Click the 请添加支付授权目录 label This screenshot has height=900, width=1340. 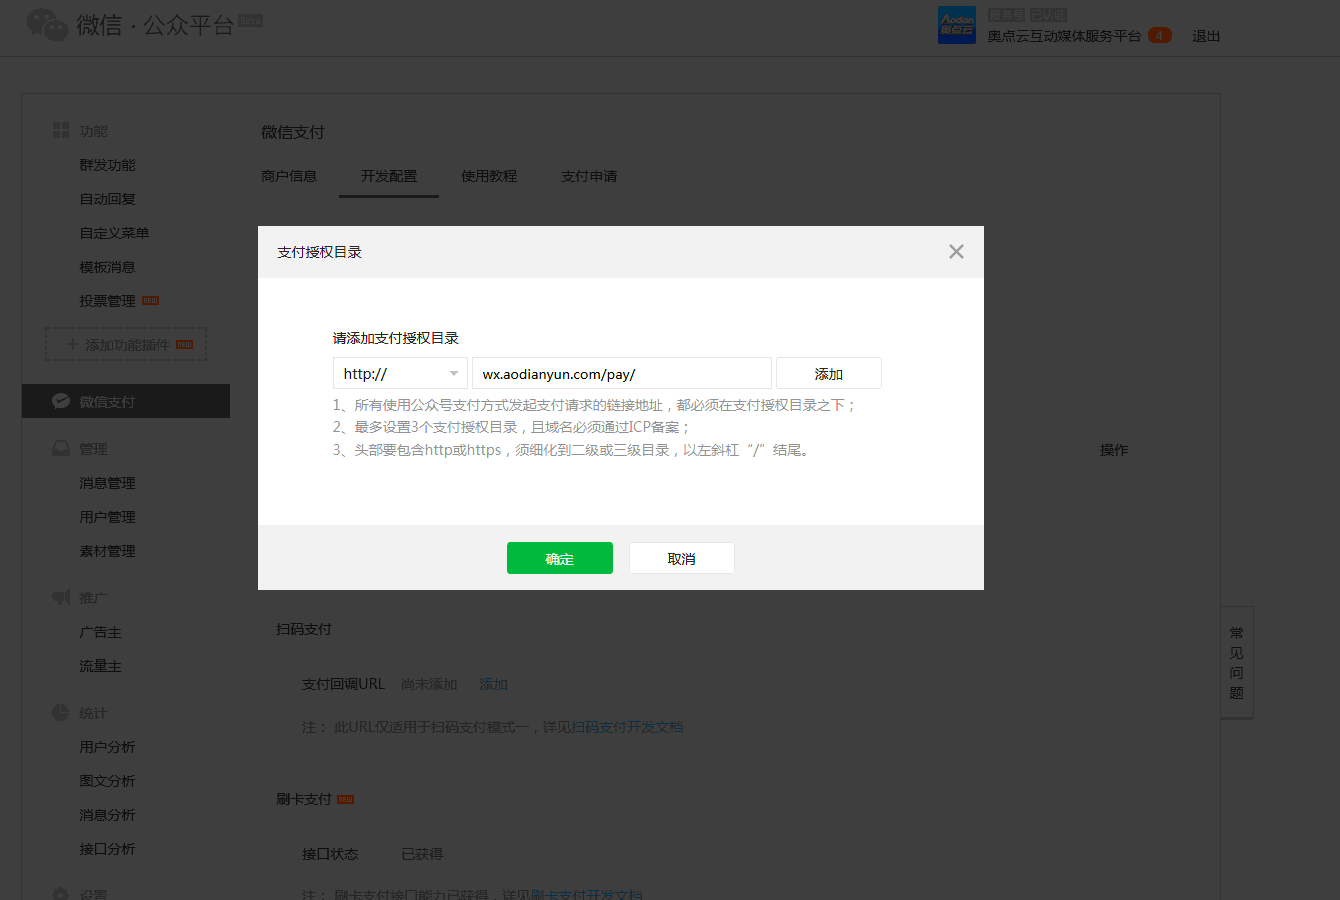396,338
